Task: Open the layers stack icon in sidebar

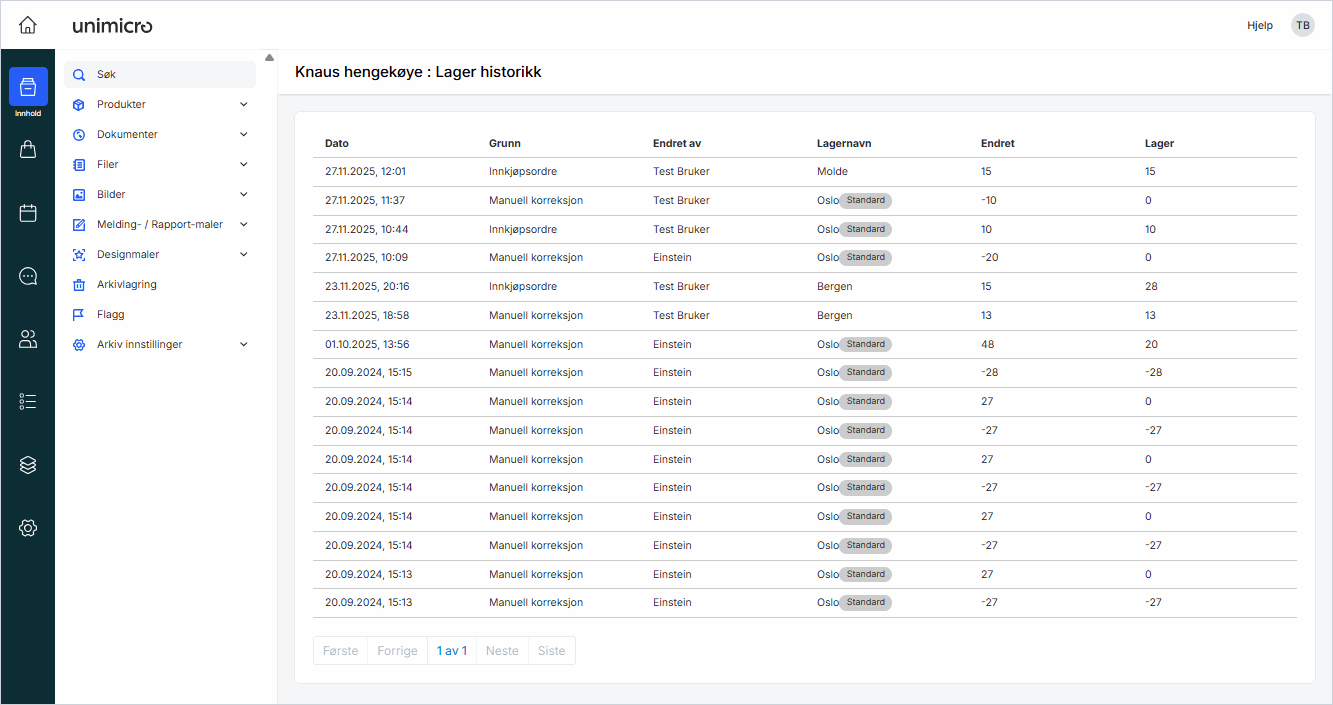Action: coord(28,465)
